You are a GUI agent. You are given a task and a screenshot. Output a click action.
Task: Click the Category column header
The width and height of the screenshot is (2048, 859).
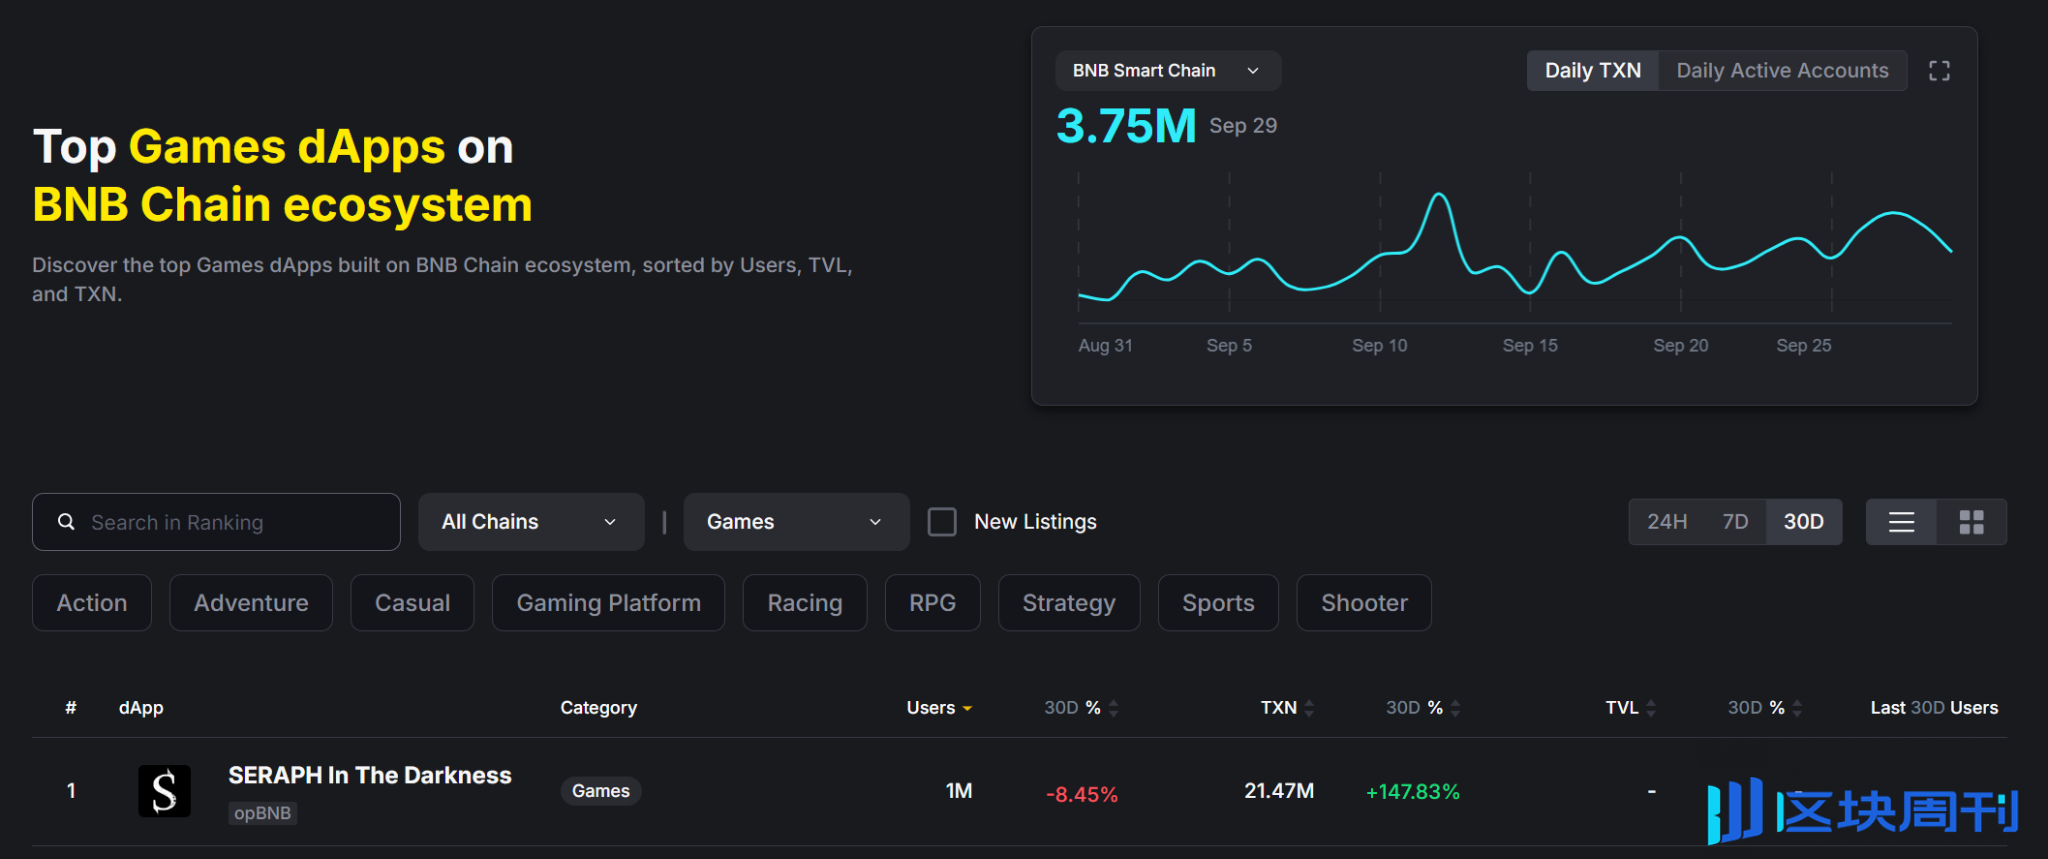coord(598,708)
